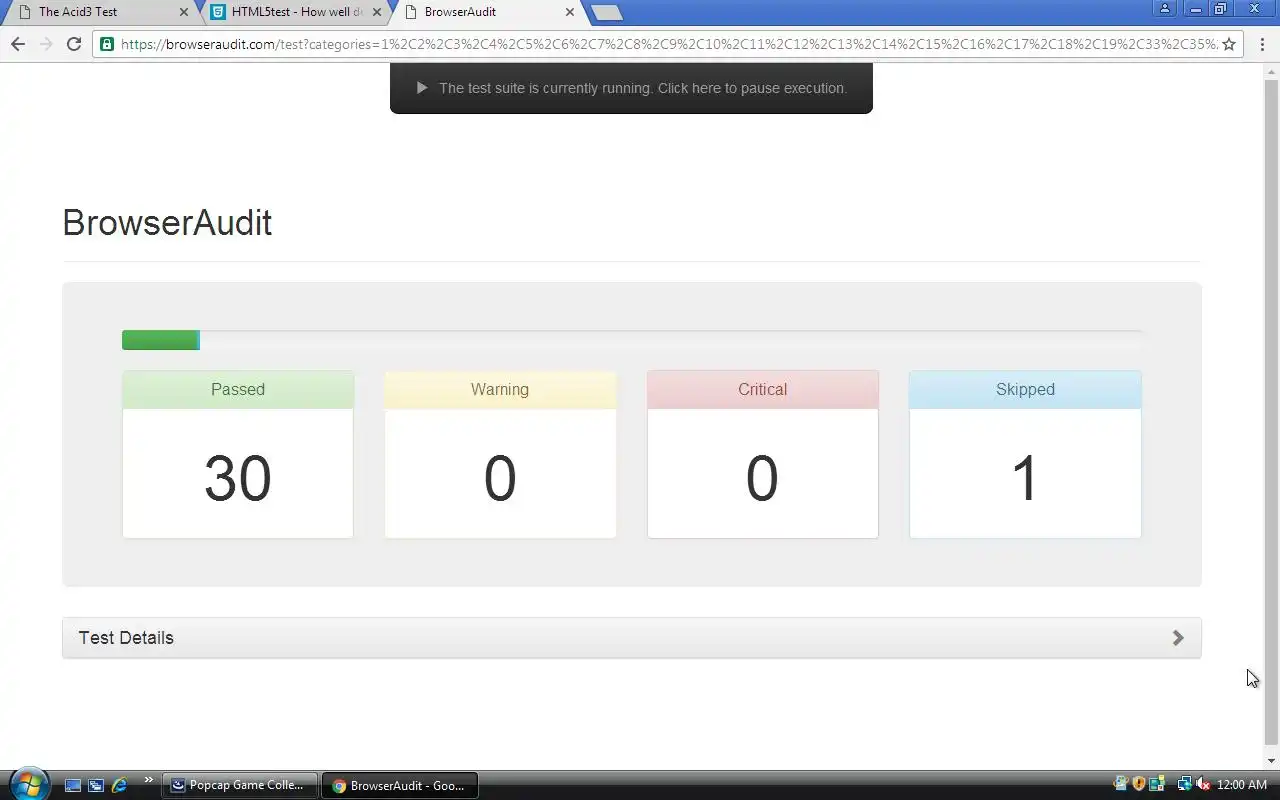
Task: Click the play triangle icon in the banner
Action: [x=421, y=88]
